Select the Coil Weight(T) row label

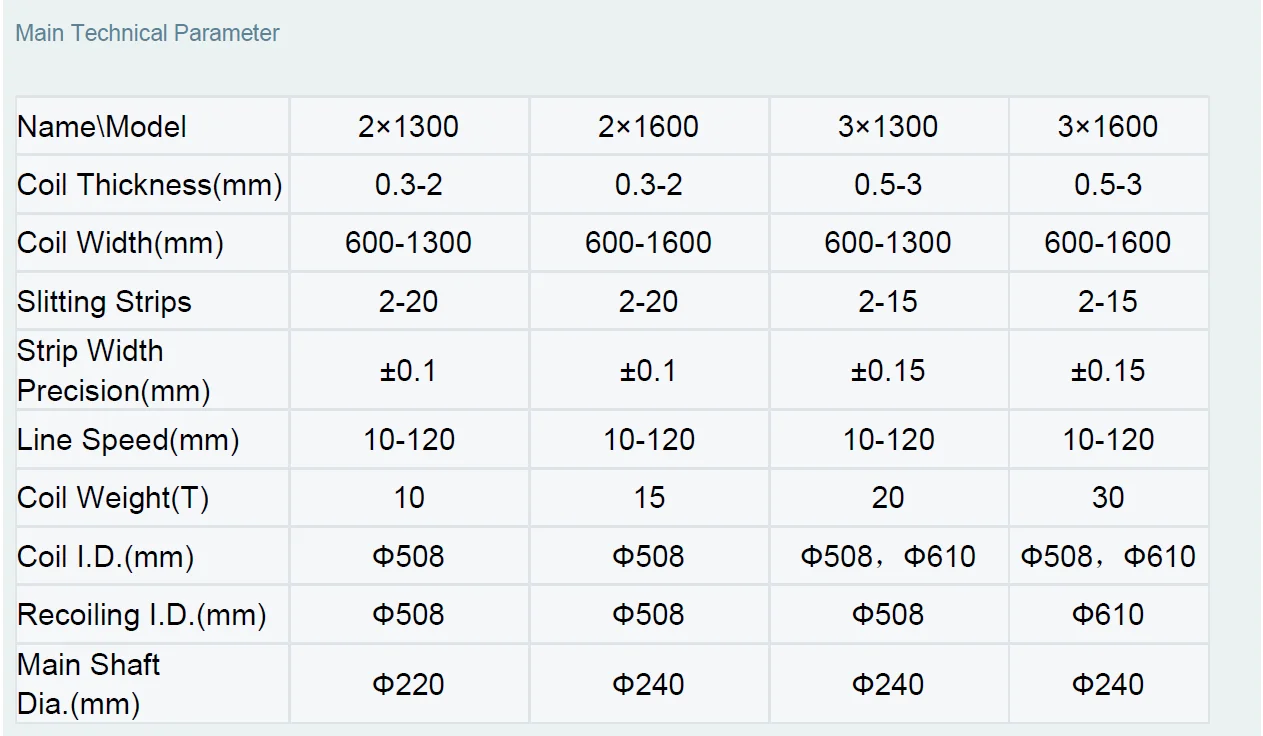pyautogui.click(x=113, y=498)
